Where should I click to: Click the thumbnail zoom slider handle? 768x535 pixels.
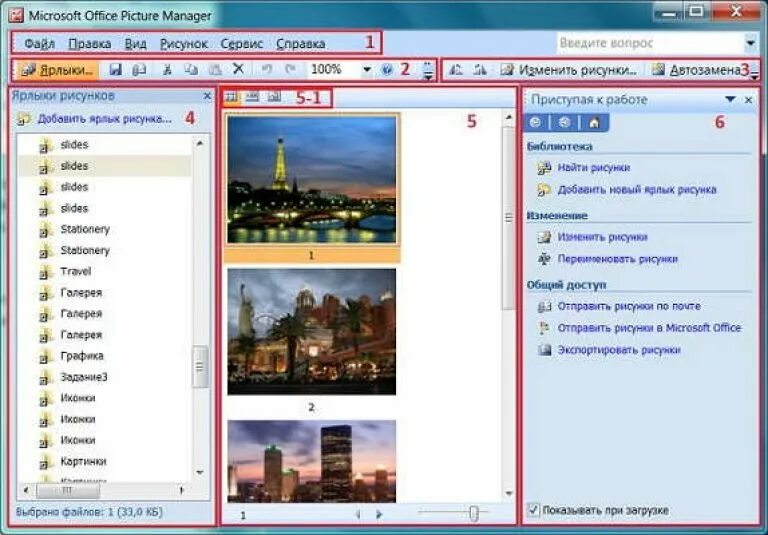(x=474, y=513)
